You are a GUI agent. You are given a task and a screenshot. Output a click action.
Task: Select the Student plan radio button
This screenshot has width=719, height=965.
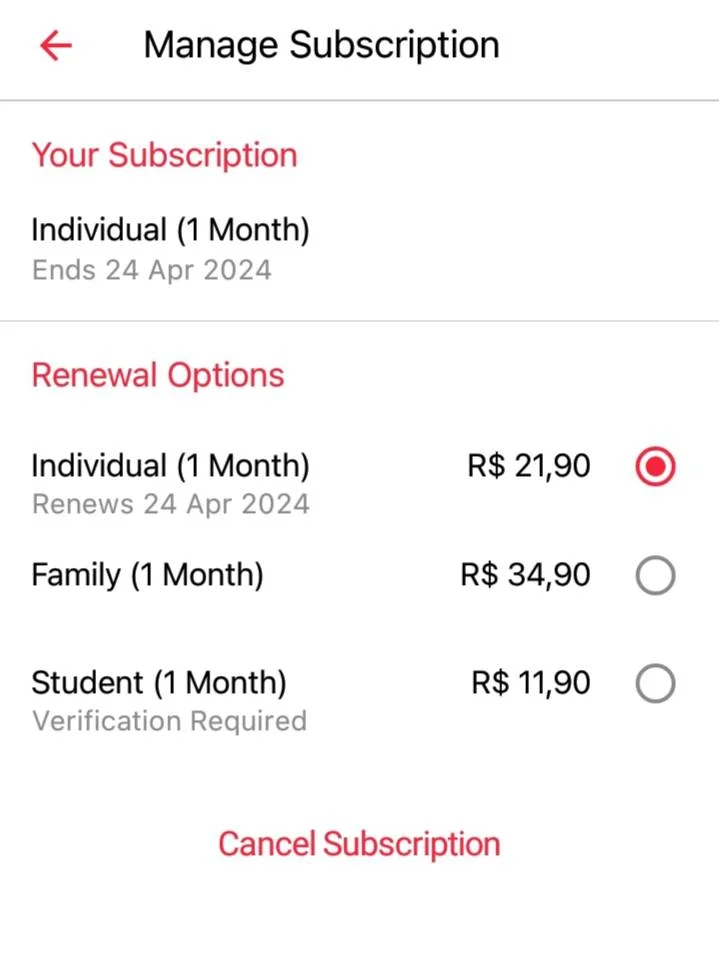coord(655,683)
